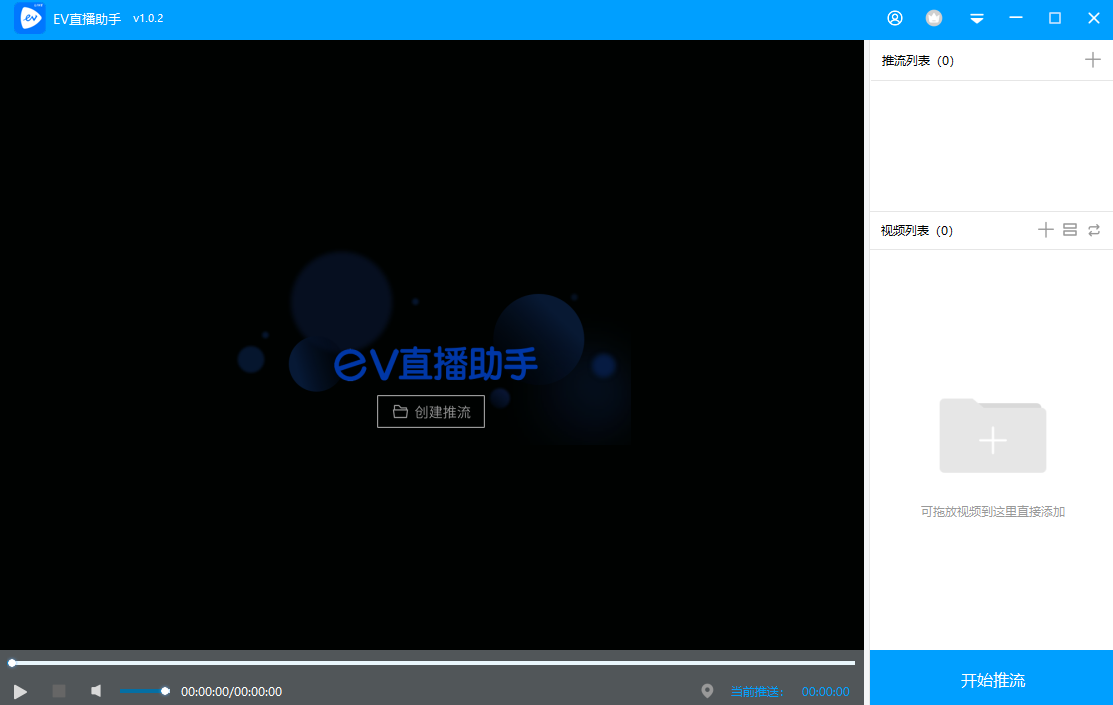The height and width of the screenshot is (705, 1113).
Task: Click the EV app logo icon
Action: pos(30,18)
